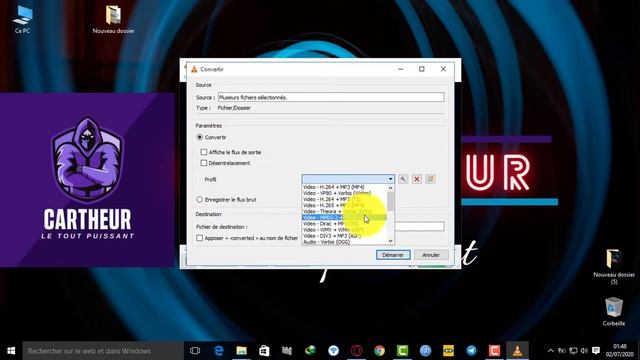Open the Wi-Fi hotspot app taskbar icon
The height and width of the screenshot is (360, 640).
point(333,351)
